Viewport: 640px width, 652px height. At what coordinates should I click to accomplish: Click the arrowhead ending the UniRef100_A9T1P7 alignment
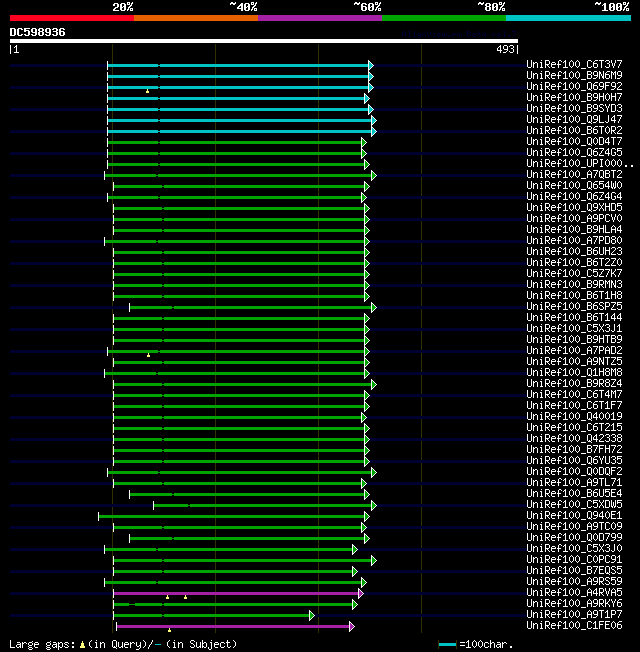[312, 615]
